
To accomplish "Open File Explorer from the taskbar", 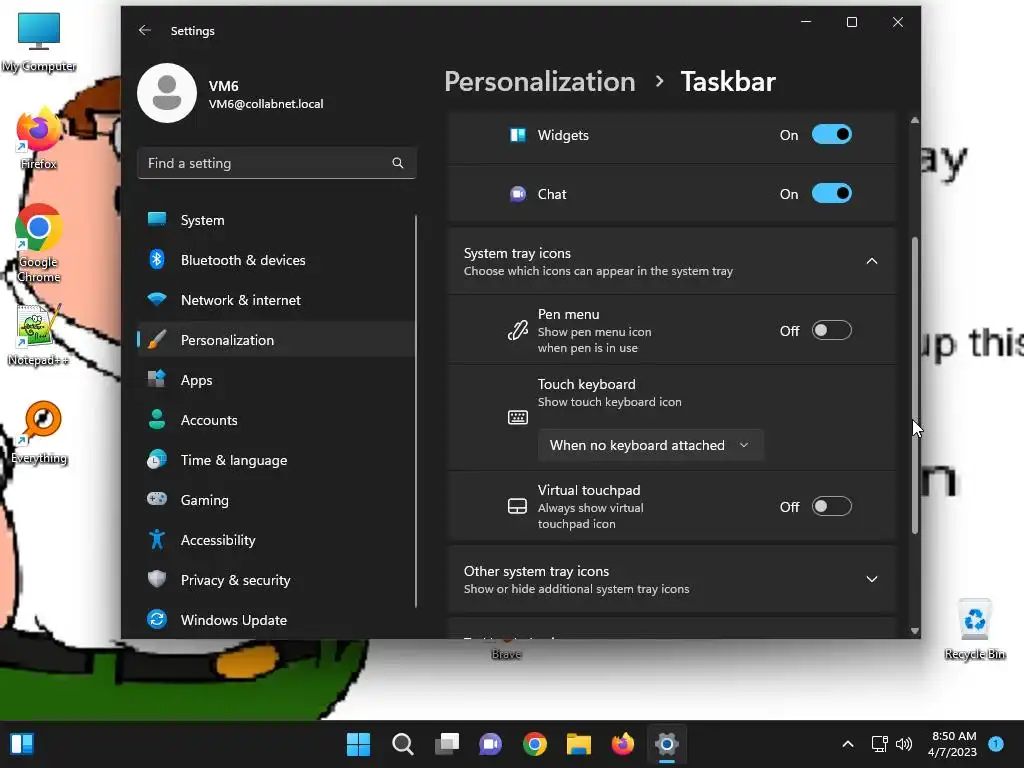I will coord(579,744).
